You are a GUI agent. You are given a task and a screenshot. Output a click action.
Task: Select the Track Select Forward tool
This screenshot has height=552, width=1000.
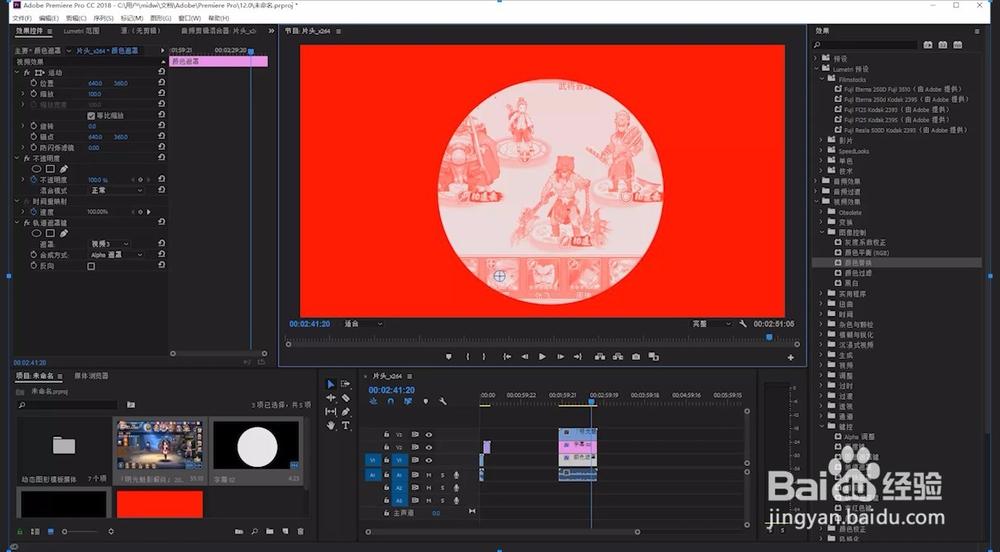click(x=346, y=384)
